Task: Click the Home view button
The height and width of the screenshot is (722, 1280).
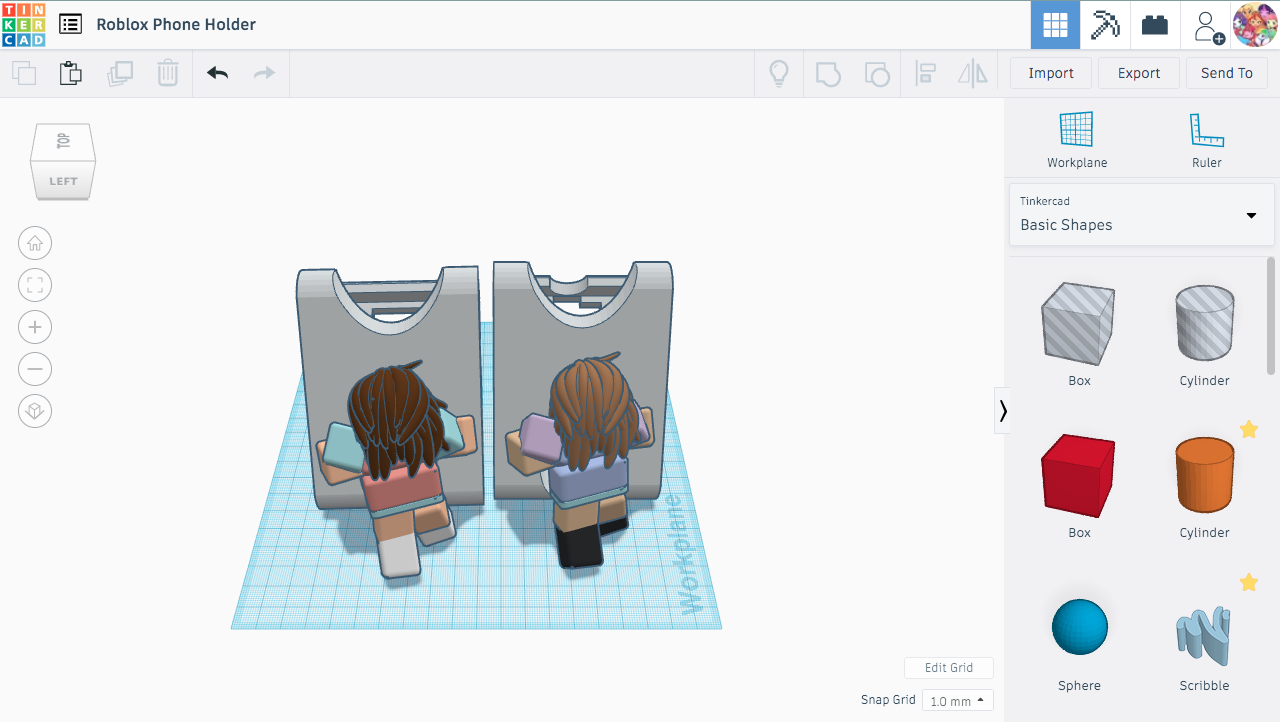Action: pyautogui.click(x=35, y=243)
